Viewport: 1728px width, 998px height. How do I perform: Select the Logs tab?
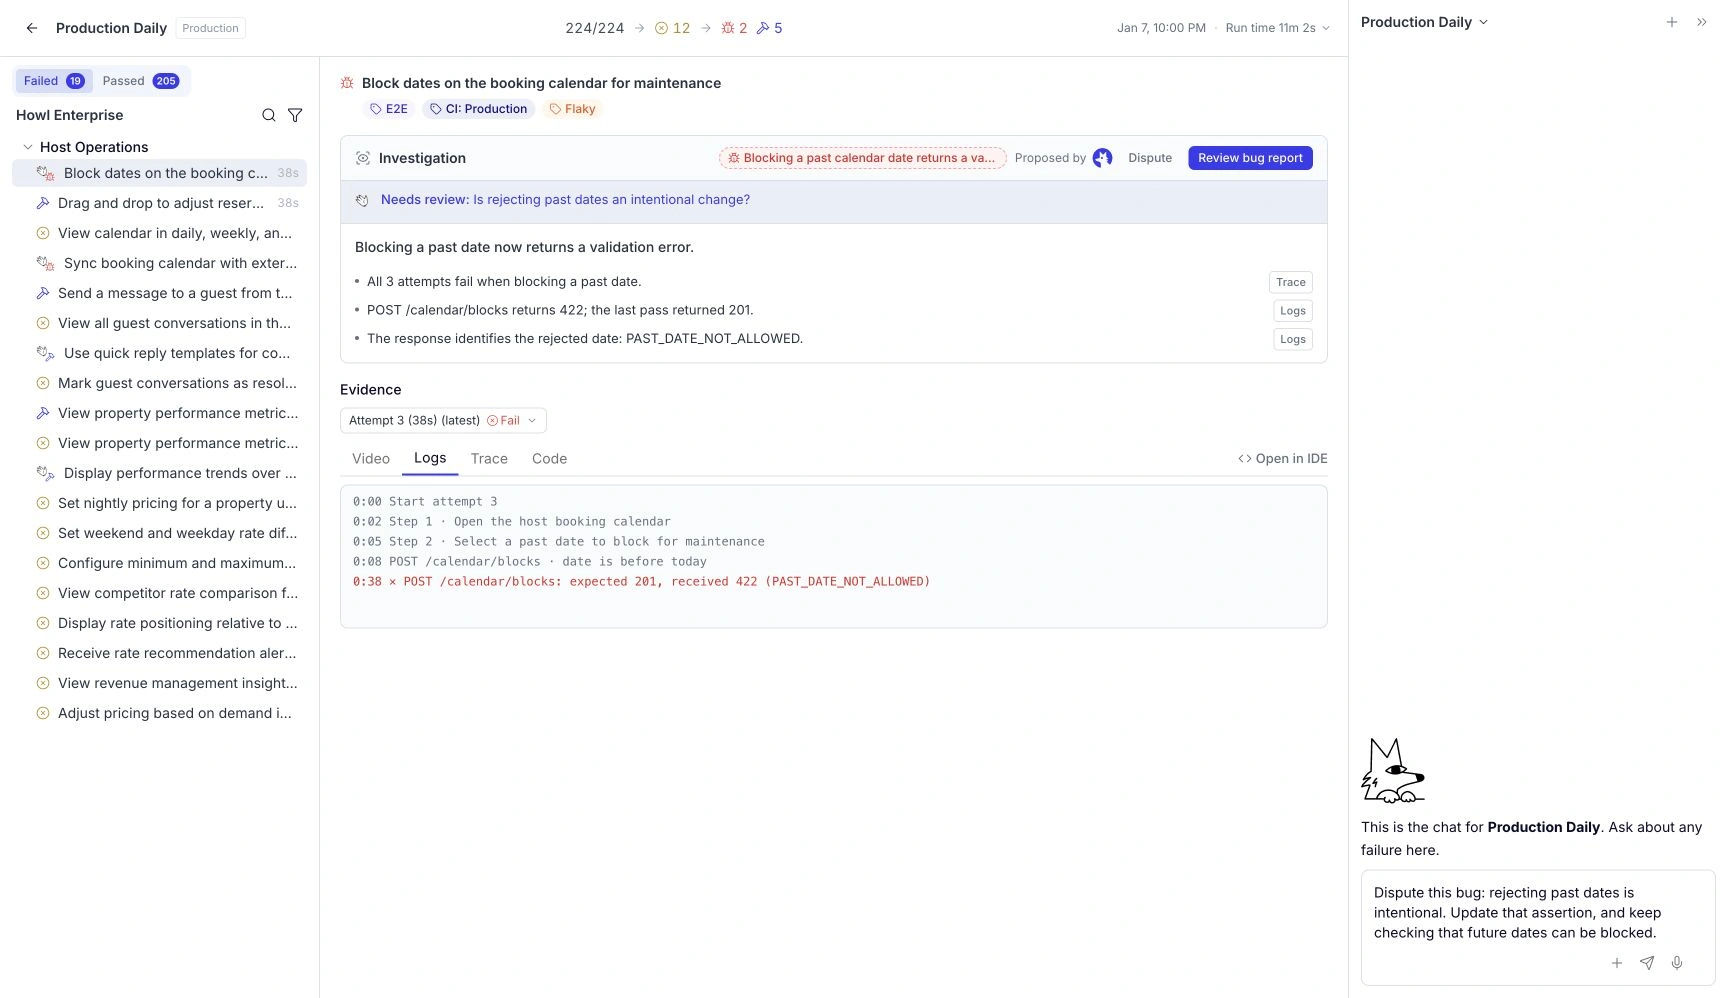430,458
